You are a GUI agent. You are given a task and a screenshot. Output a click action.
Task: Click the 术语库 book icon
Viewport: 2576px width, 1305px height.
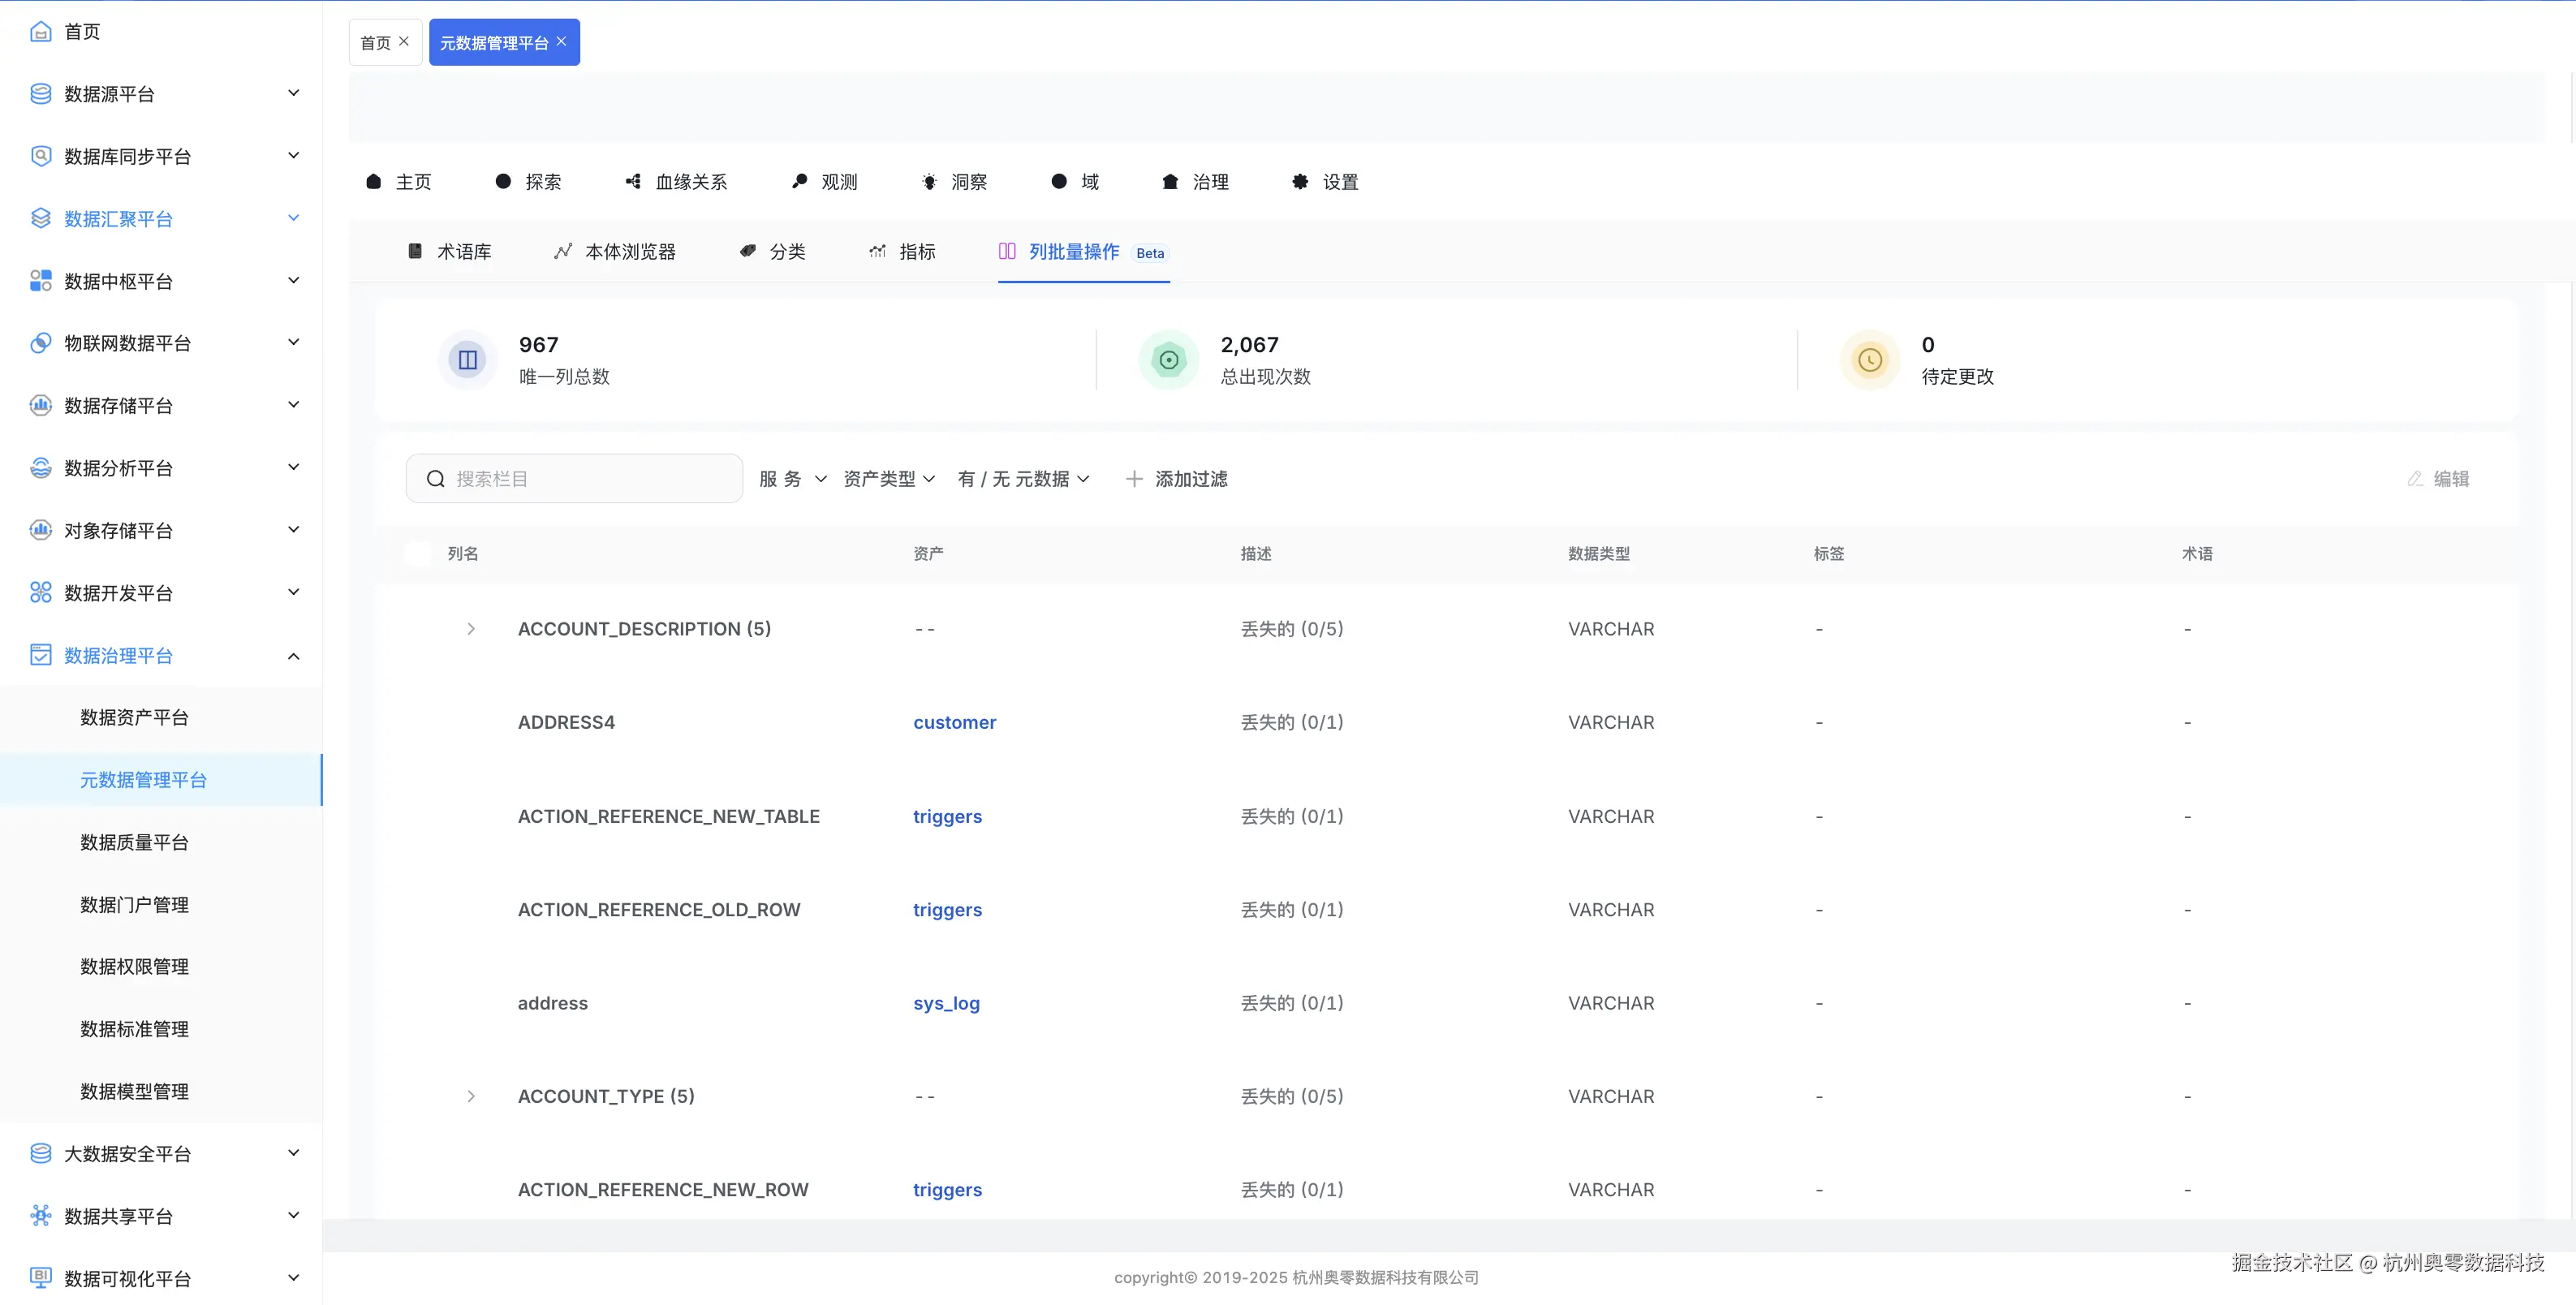tap(415, 251)
